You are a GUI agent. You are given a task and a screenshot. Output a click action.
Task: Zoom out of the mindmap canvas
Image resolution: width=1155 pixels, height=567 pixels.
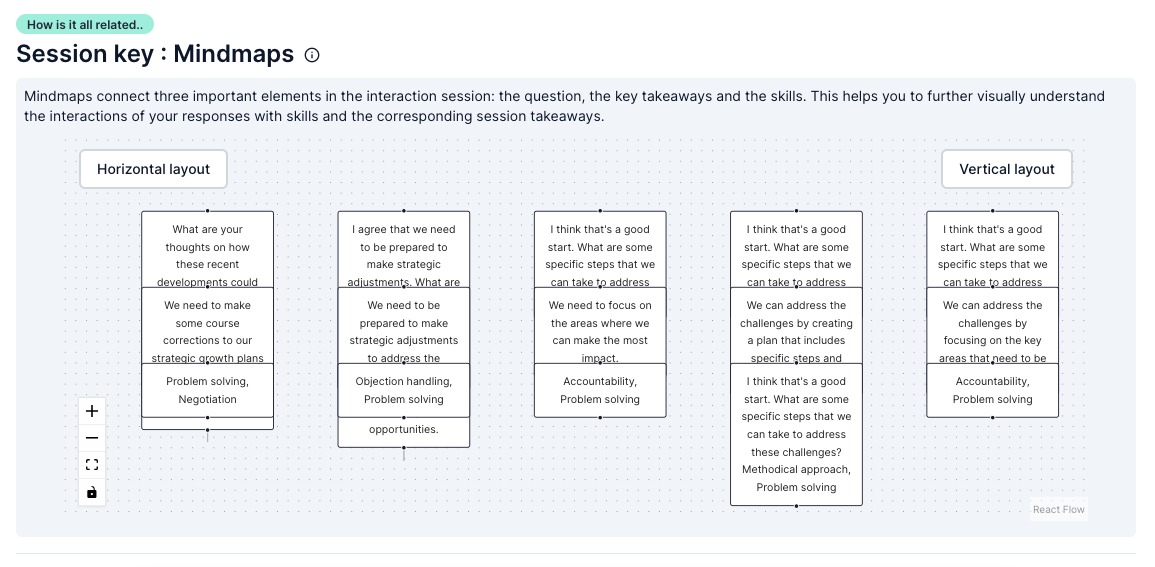[x=92, y=438]
